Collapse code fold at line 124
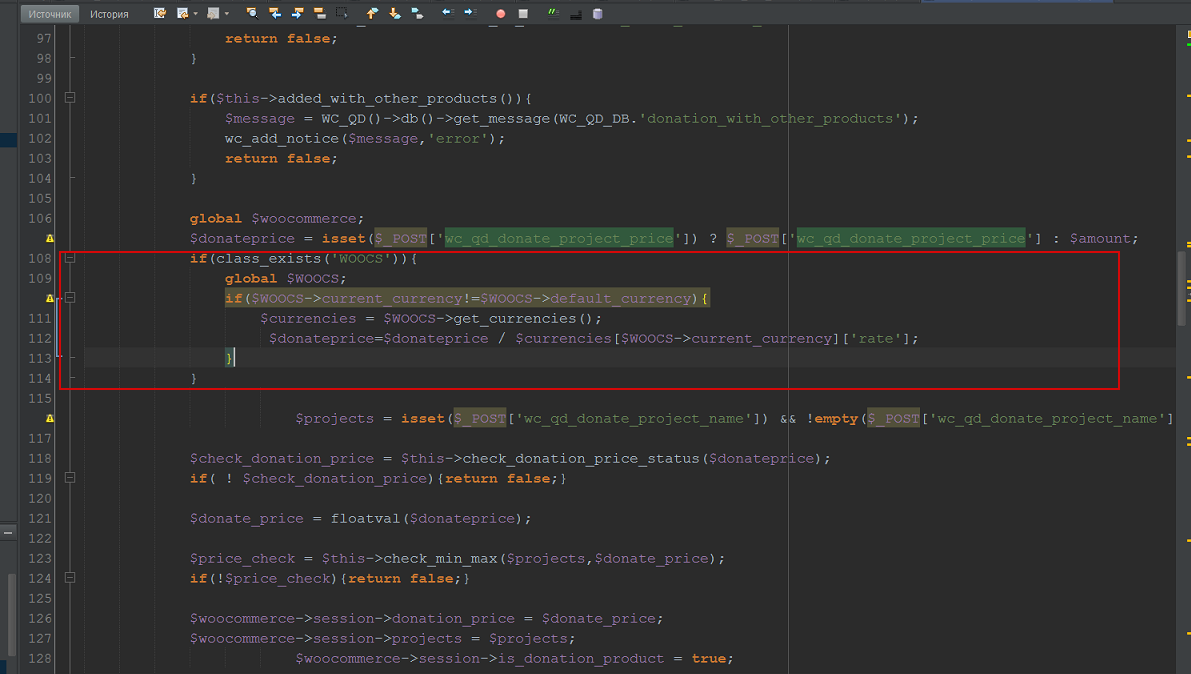Screen dimensions: 1191x674 [x=70, y=578]
